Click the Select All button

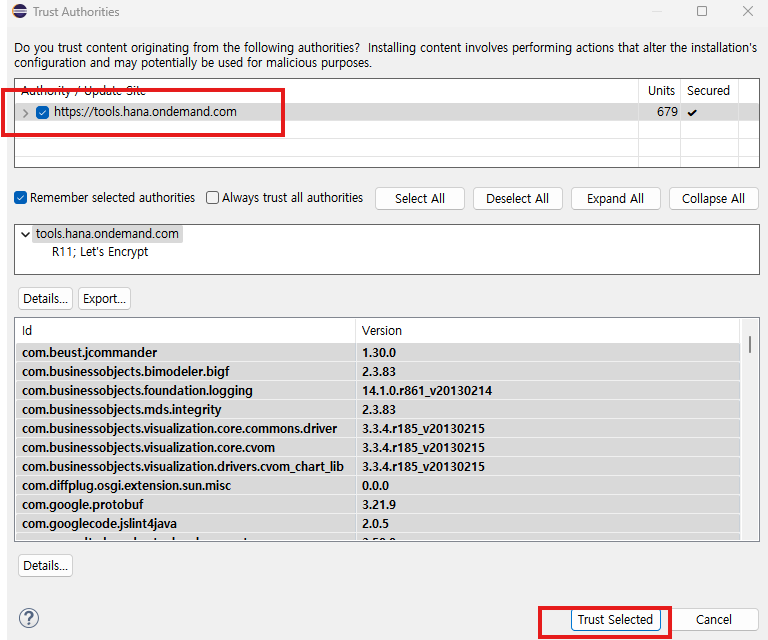[x=420, y=198]
